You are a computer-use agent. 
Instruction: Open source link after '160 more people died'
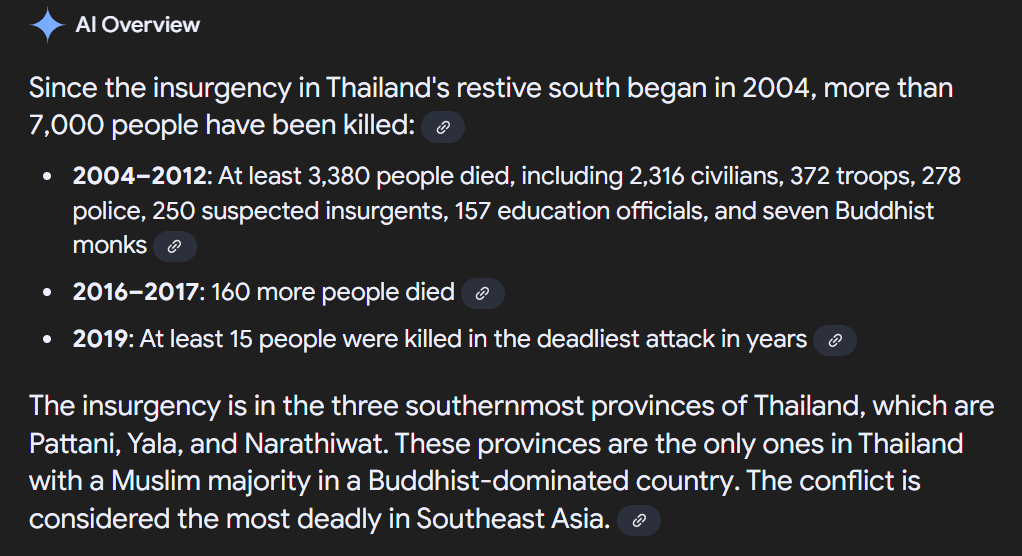pos(482,293)
